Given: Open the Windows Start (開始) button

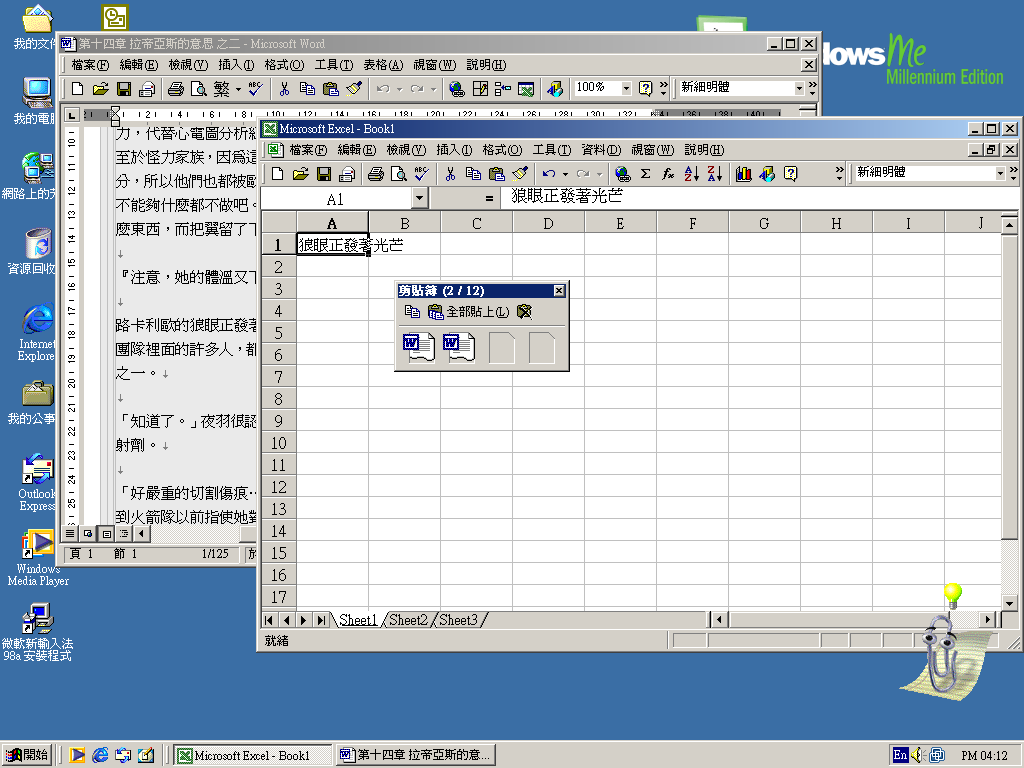Looking at the screenshot, I should click(27, 755).
